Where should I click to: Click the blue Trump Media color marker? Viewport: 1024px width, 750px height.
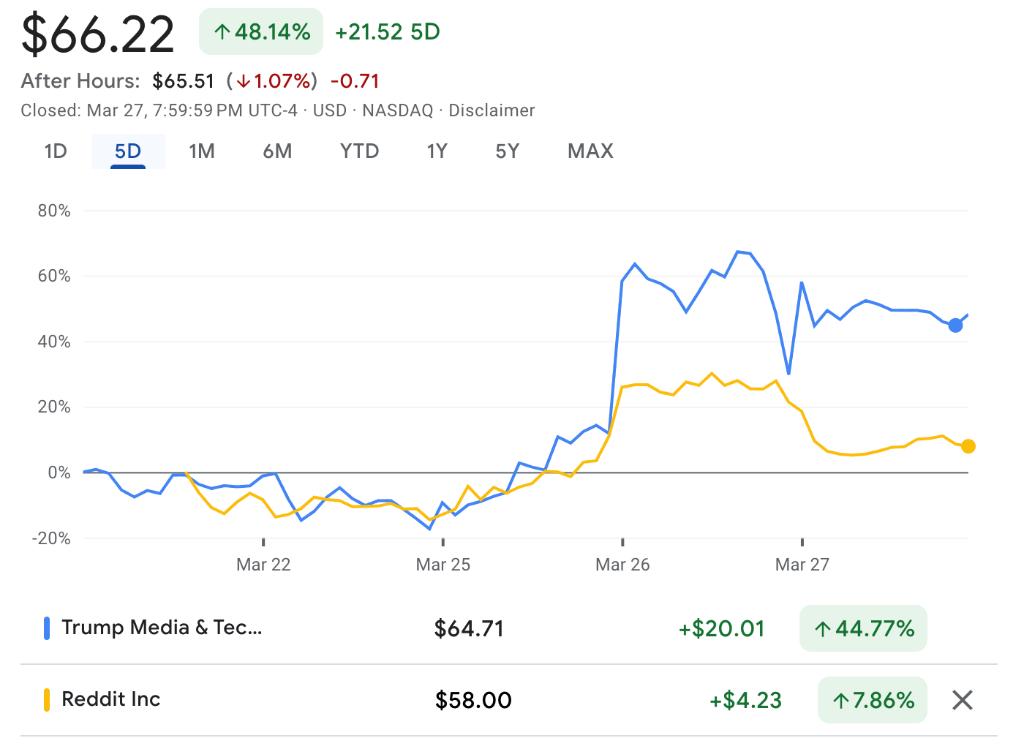(46, 628)
